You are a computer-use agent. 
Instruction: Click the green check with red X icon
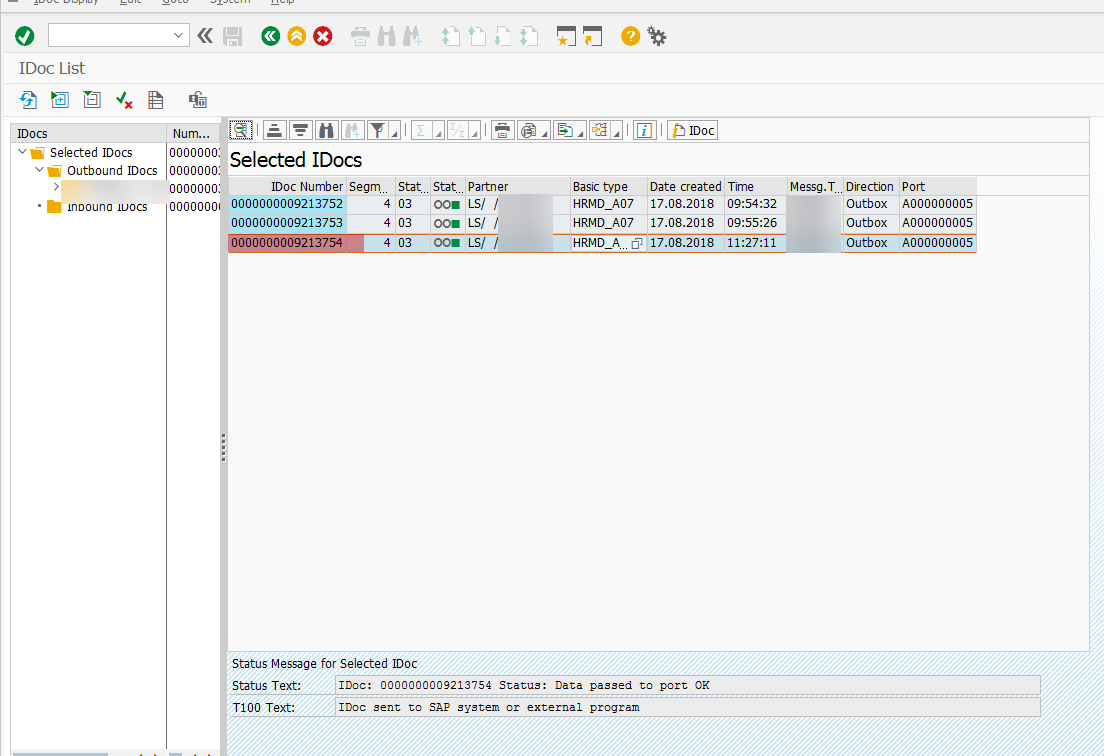pyautogui.click(x=124, y=100)
